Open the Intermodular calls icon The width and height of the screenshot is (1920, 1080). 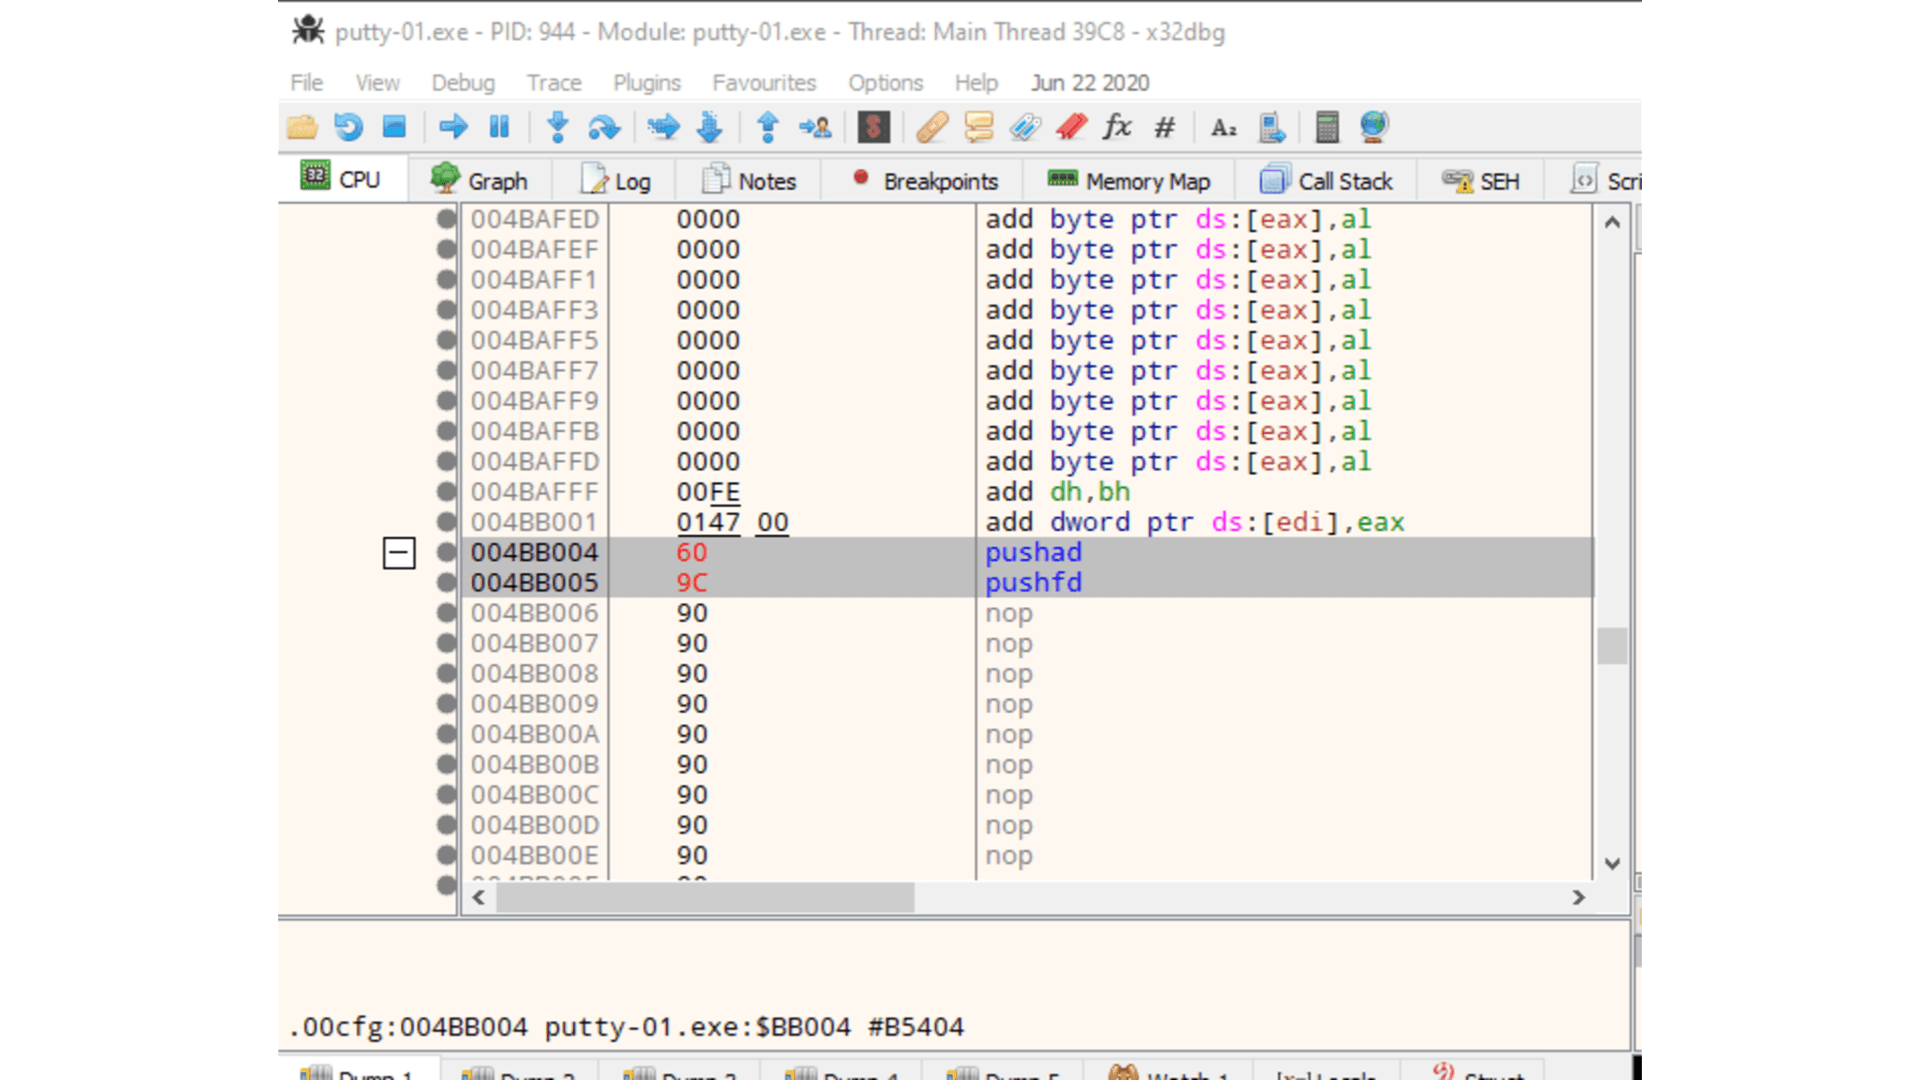pyautogui.click(x=1271, y=127)
